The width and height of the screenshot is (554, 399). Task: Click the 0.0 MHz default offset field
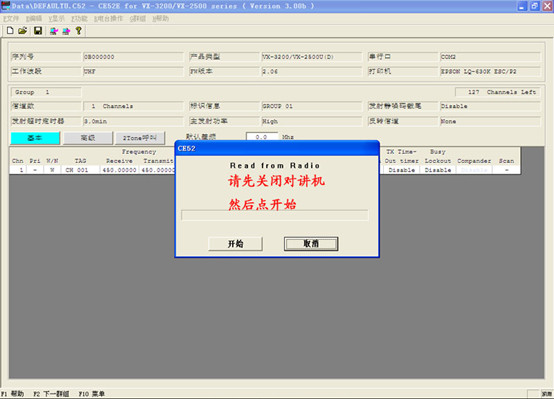pyautogui.click(x=261, y=137)
